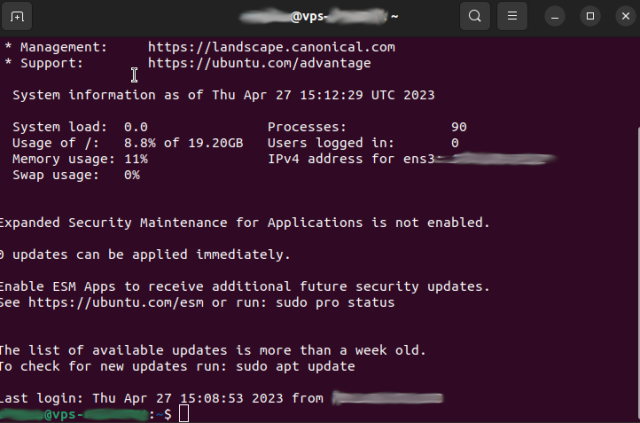Click the landscape.canonical.com URL
Viewport: 640px width, 423px height.
(x=271, y=47)
